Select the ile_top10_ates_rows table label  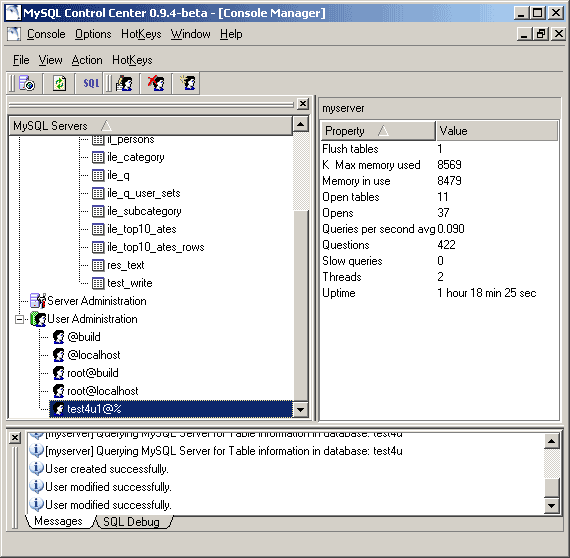pyautogui.click(x=156, y=247)
